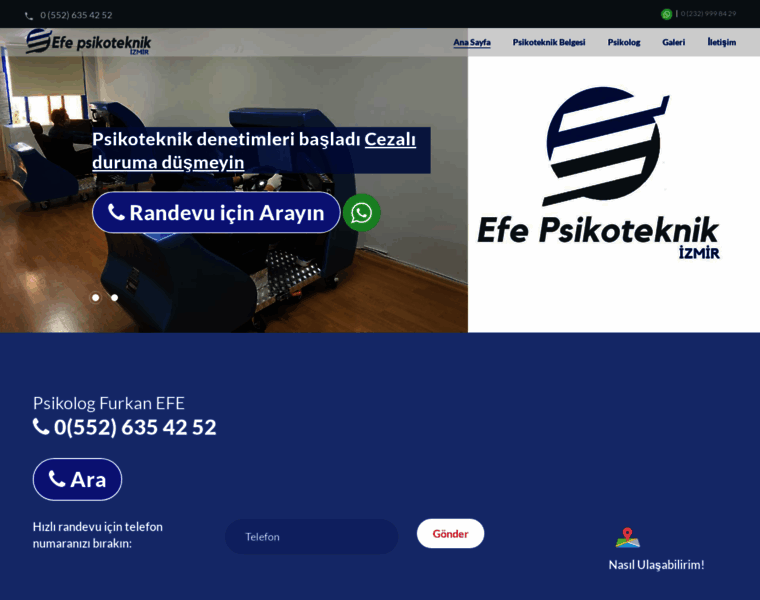Screen dimensions: 760x600
Task: Click the phone icon in top bar
Action: coord(29,16)
